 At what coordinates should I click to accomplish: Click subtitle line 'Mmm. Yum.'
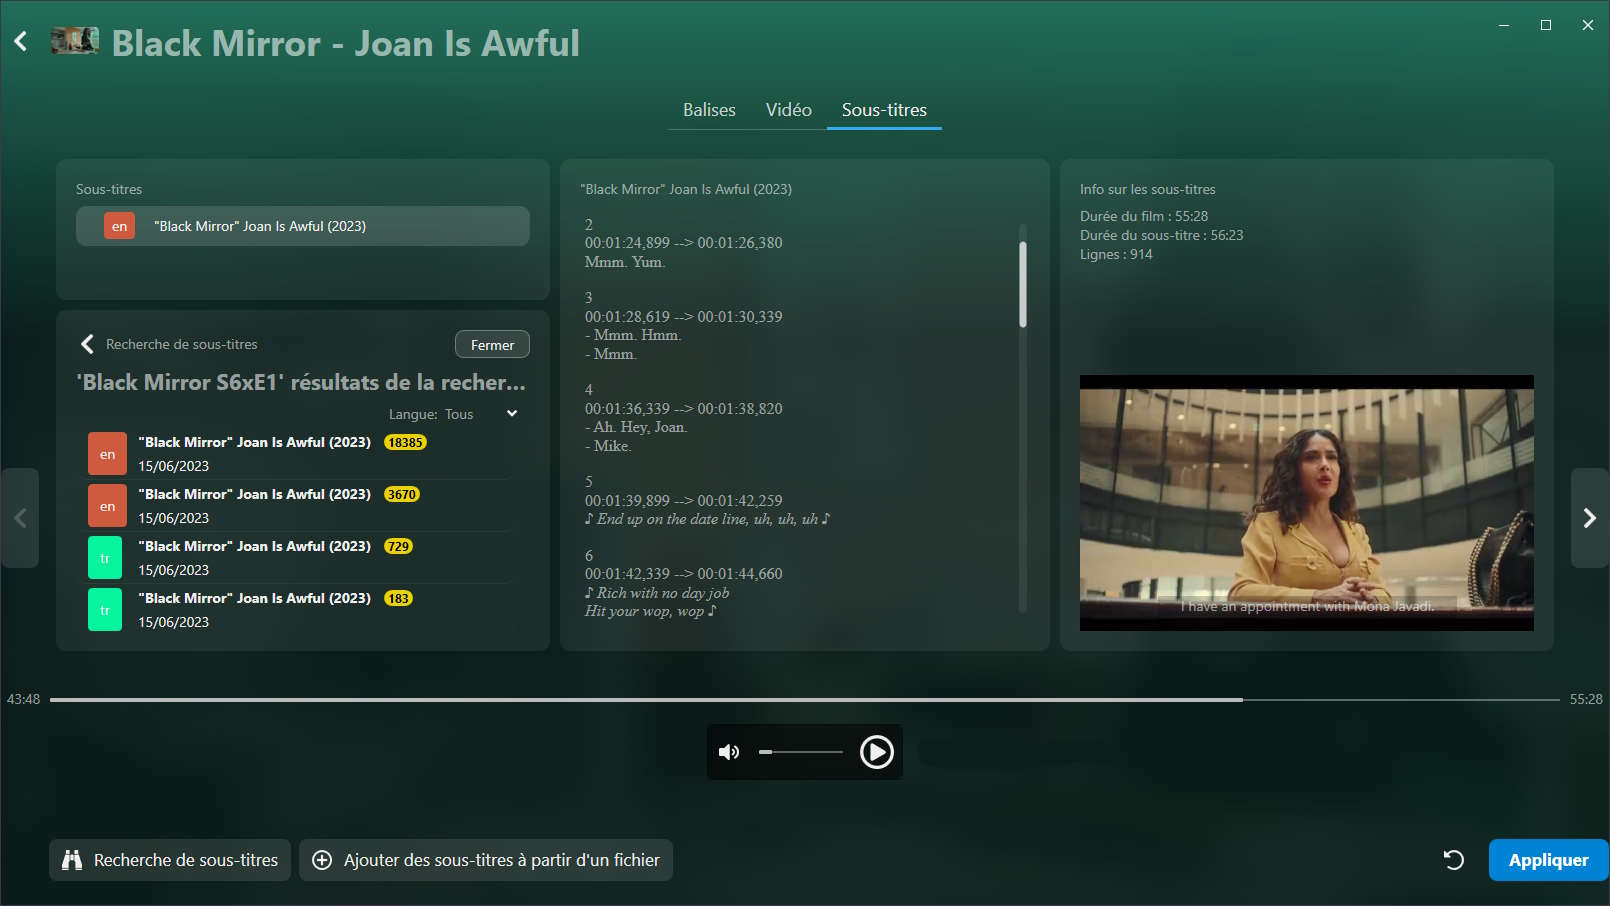(x=625, y=262)
